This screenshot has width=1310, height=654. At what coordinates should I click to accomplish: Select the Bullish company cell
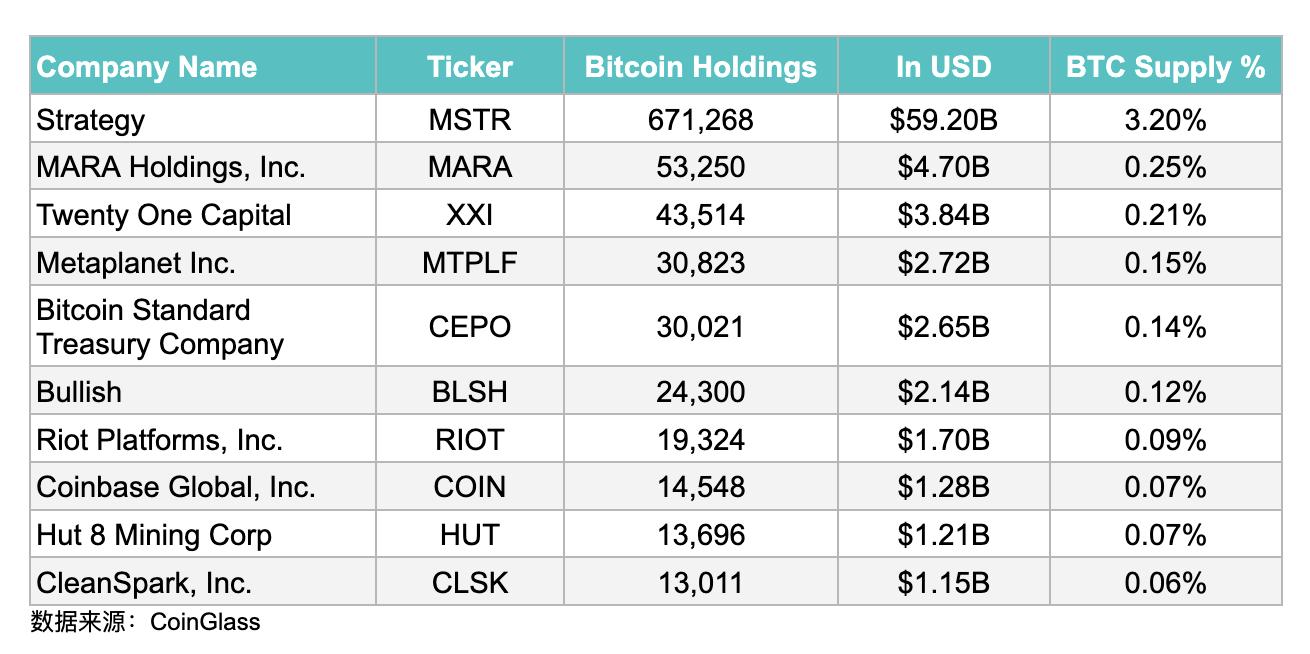[x=79, y=392]
